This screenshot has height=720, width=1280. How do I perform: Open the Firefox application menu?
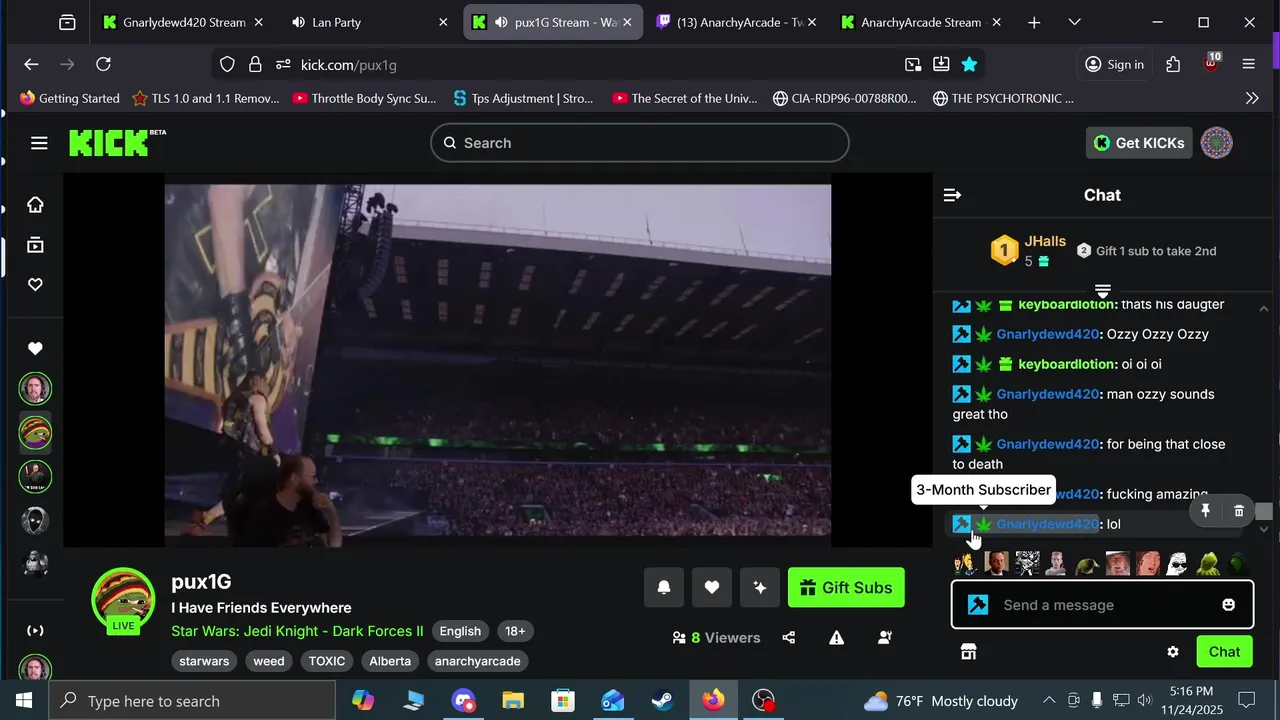pos(1248,64)
